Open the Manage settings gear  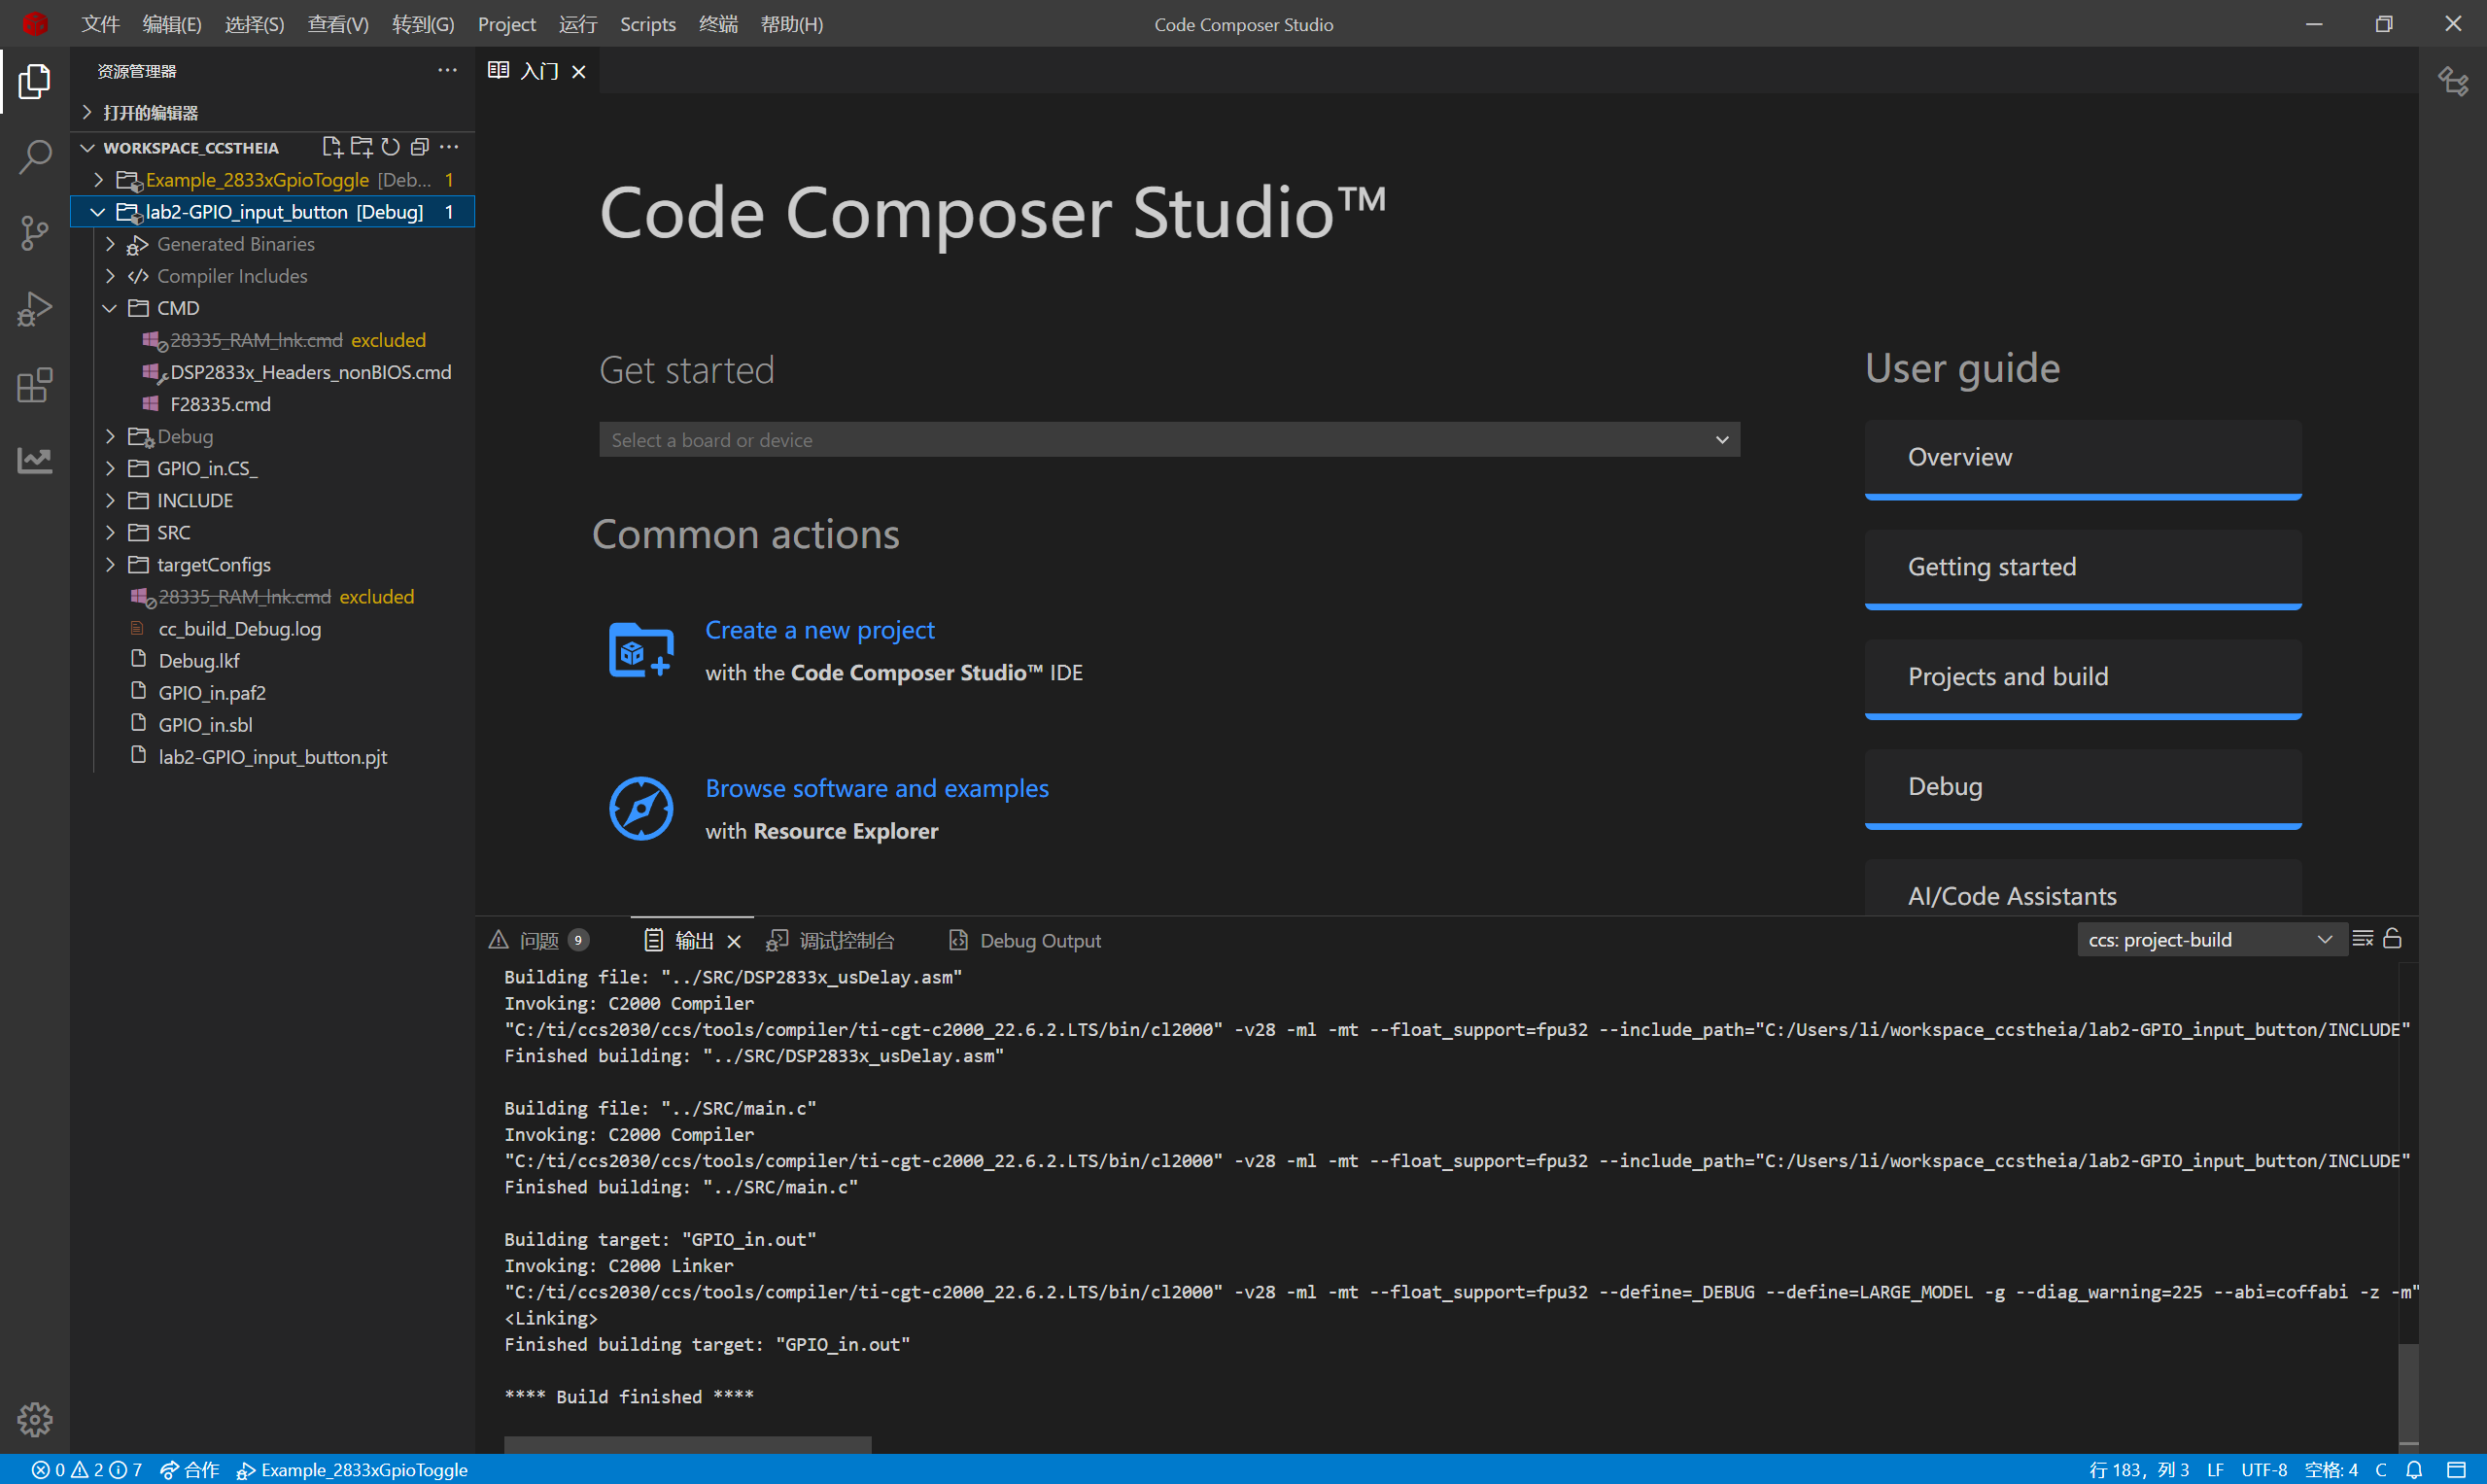(x=35, y=1418)
